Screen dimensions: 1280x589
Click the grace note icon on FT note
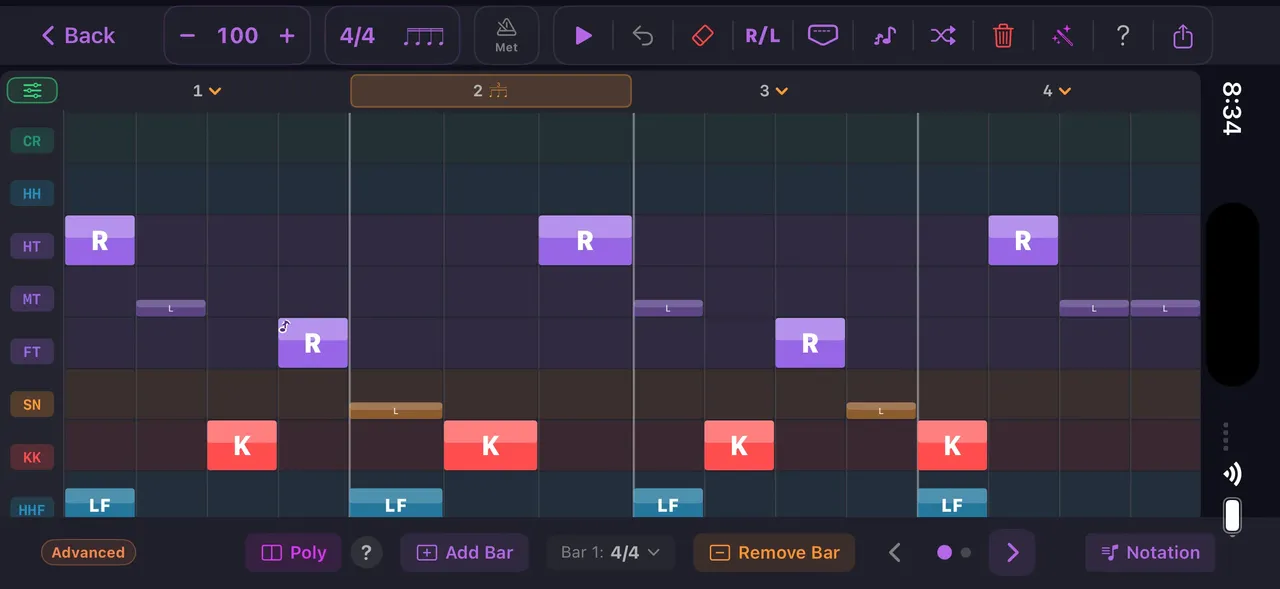pyautogui.click(x=285, y=326)
